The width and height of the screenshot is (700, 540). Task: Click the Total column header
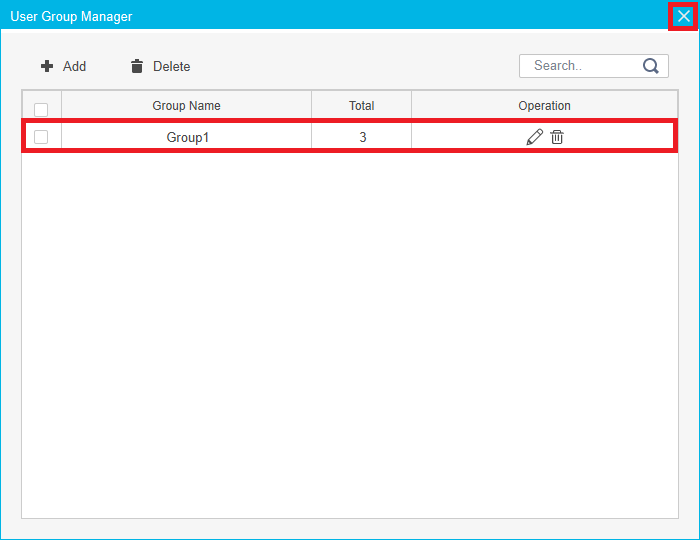tap(361, 106)
